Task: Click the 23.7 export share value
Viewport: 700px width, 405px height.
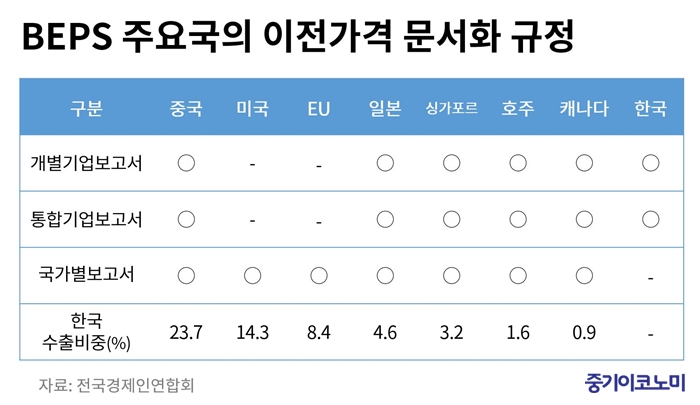Action: (x=186, y=333)
